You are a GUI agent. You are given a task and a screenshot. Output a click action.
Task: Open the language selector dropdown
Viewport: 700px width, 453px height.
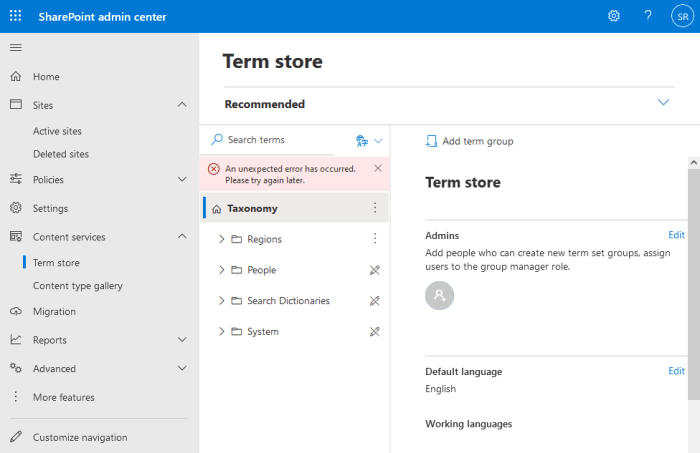coord(369,141)
